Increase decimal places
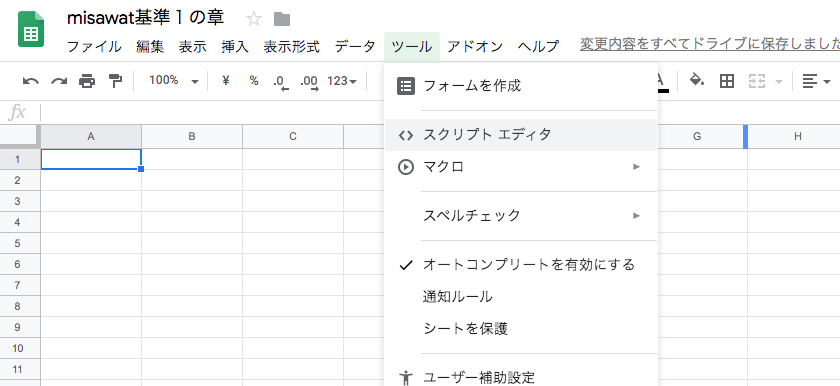The image size is (840, 386). tap(309, 82)
